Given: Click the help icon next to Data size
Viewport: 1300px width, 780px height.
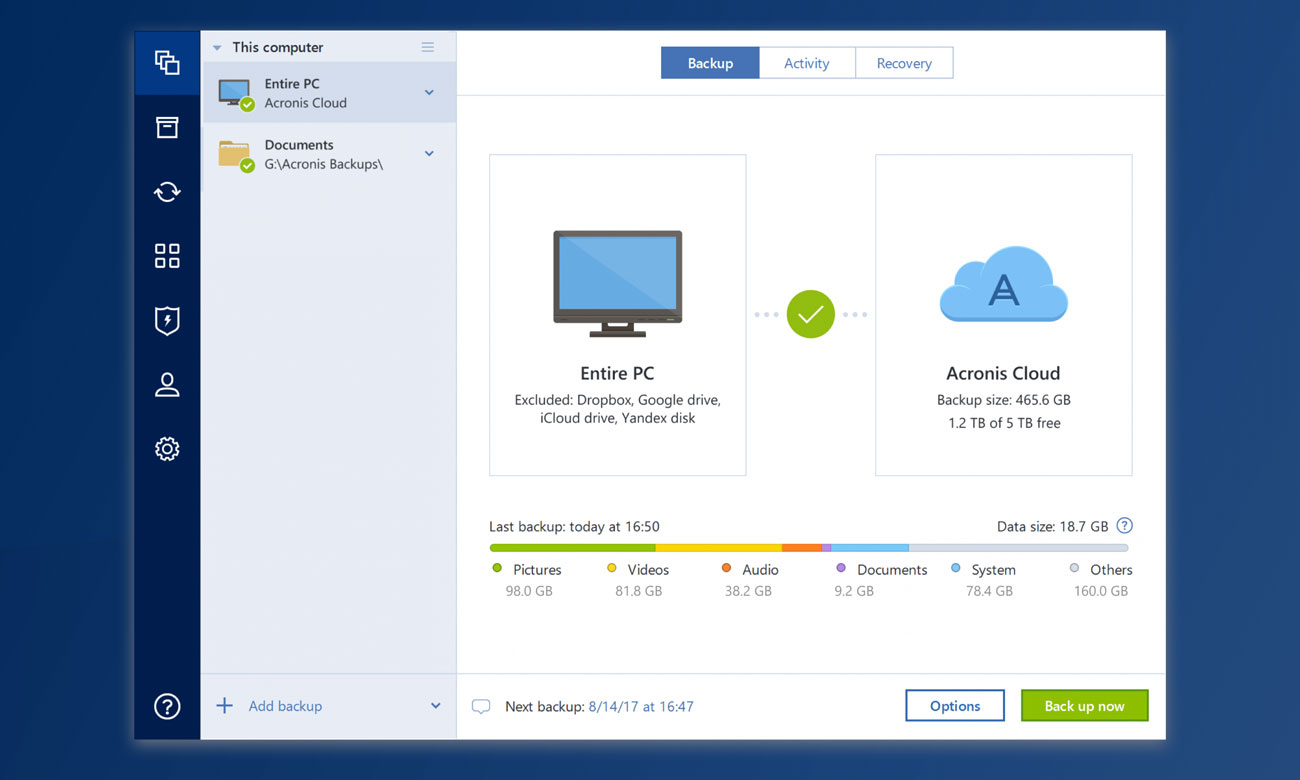Looking at the screenshot, I should click(1124, 526).
